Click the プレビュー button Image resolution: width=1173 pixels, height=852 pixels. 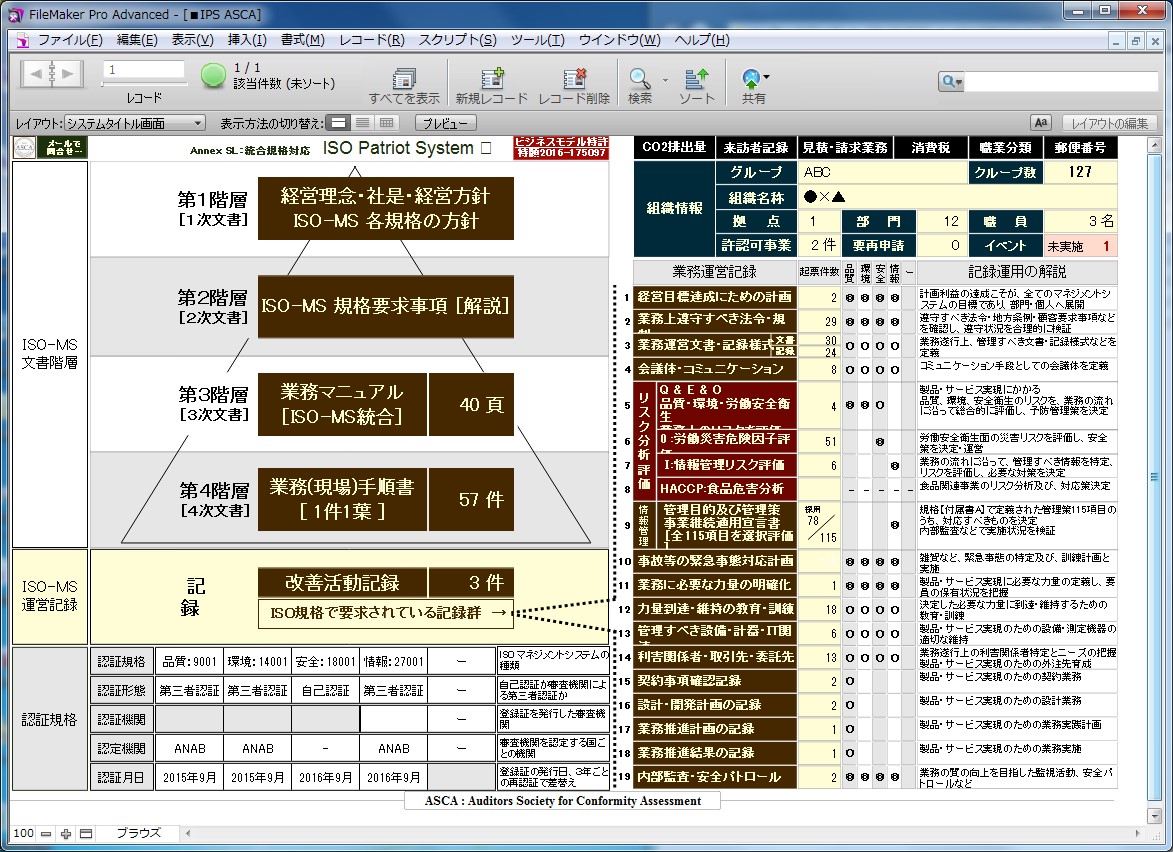445,123
